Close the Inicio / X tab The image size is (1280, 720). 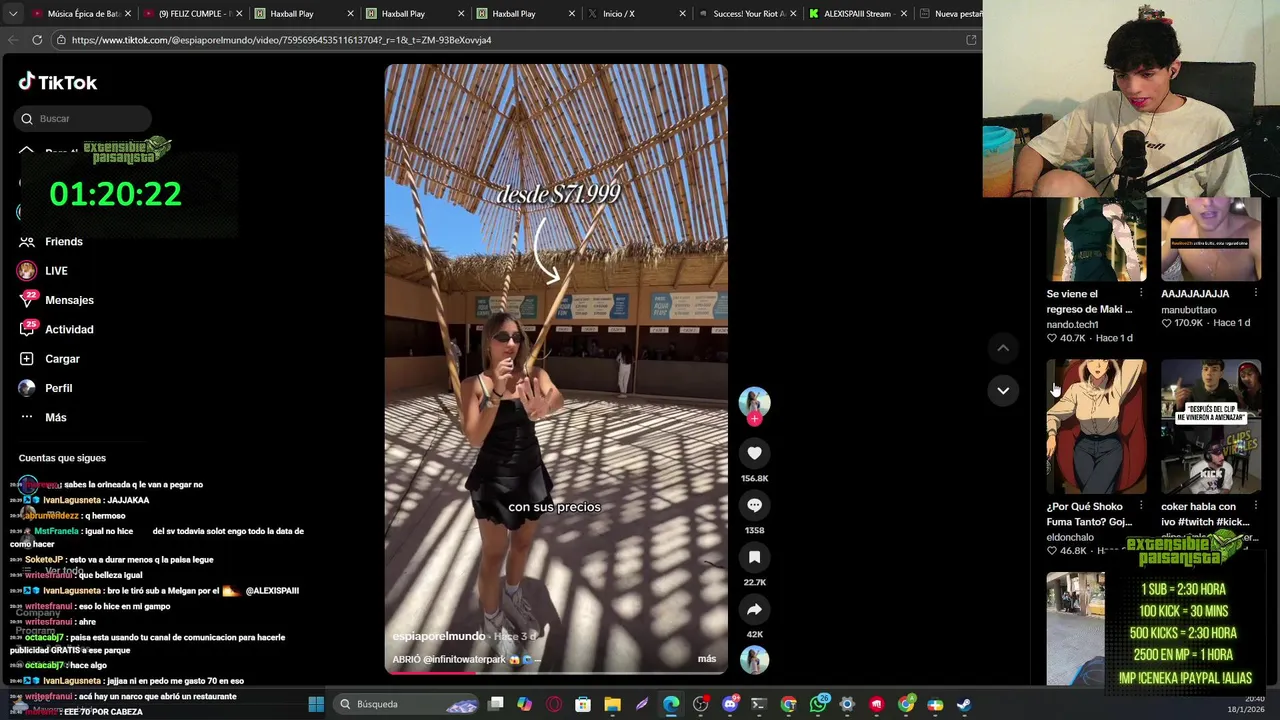click(682, 14)
